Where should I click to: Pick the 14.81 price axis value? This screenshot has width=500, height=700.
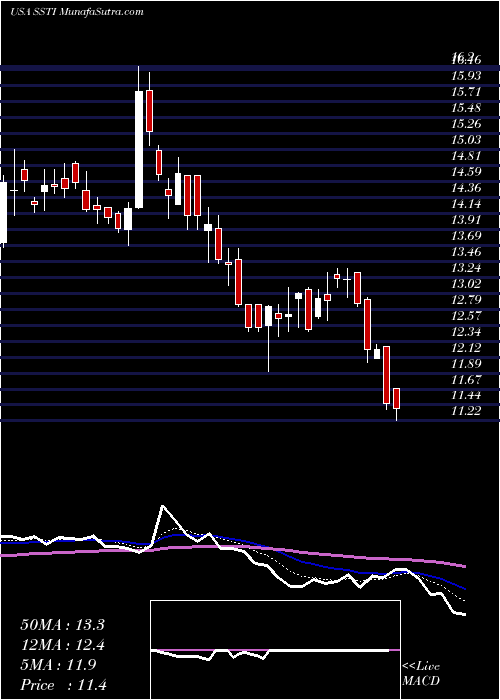coord(466,156)
